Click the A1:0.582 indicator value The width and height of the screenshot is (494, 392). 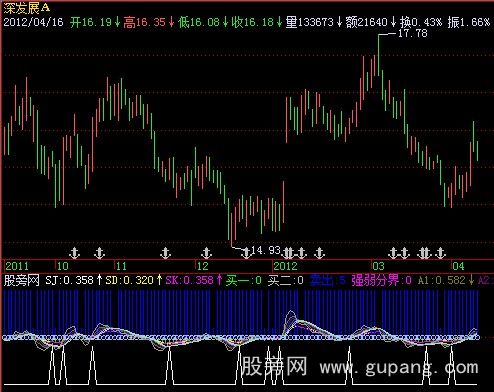click(445, 280)
